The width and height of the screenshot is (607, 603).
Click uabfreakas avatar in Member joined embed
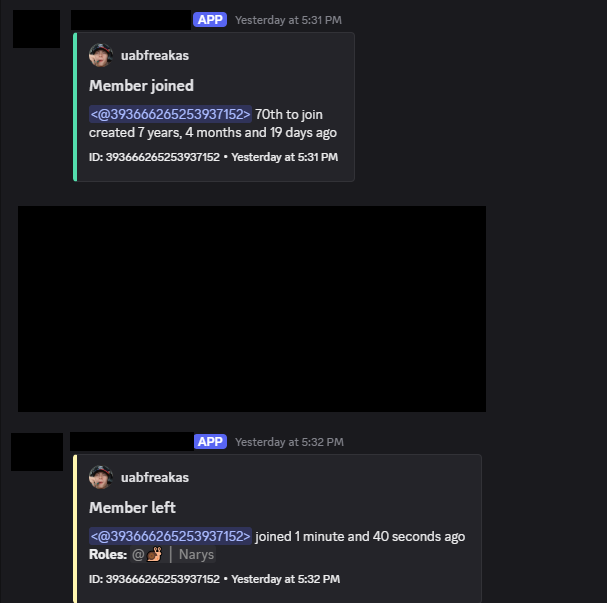pos(101,55)
